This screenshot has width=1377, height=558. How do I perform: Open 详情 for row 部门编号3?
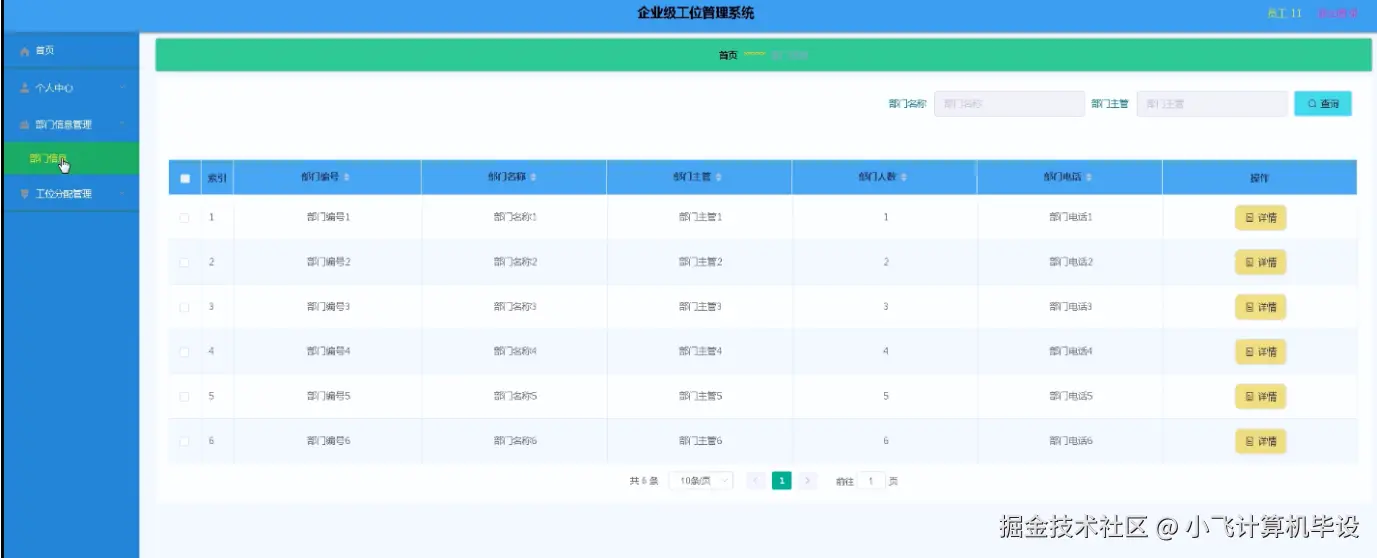tap(1260, 307)
